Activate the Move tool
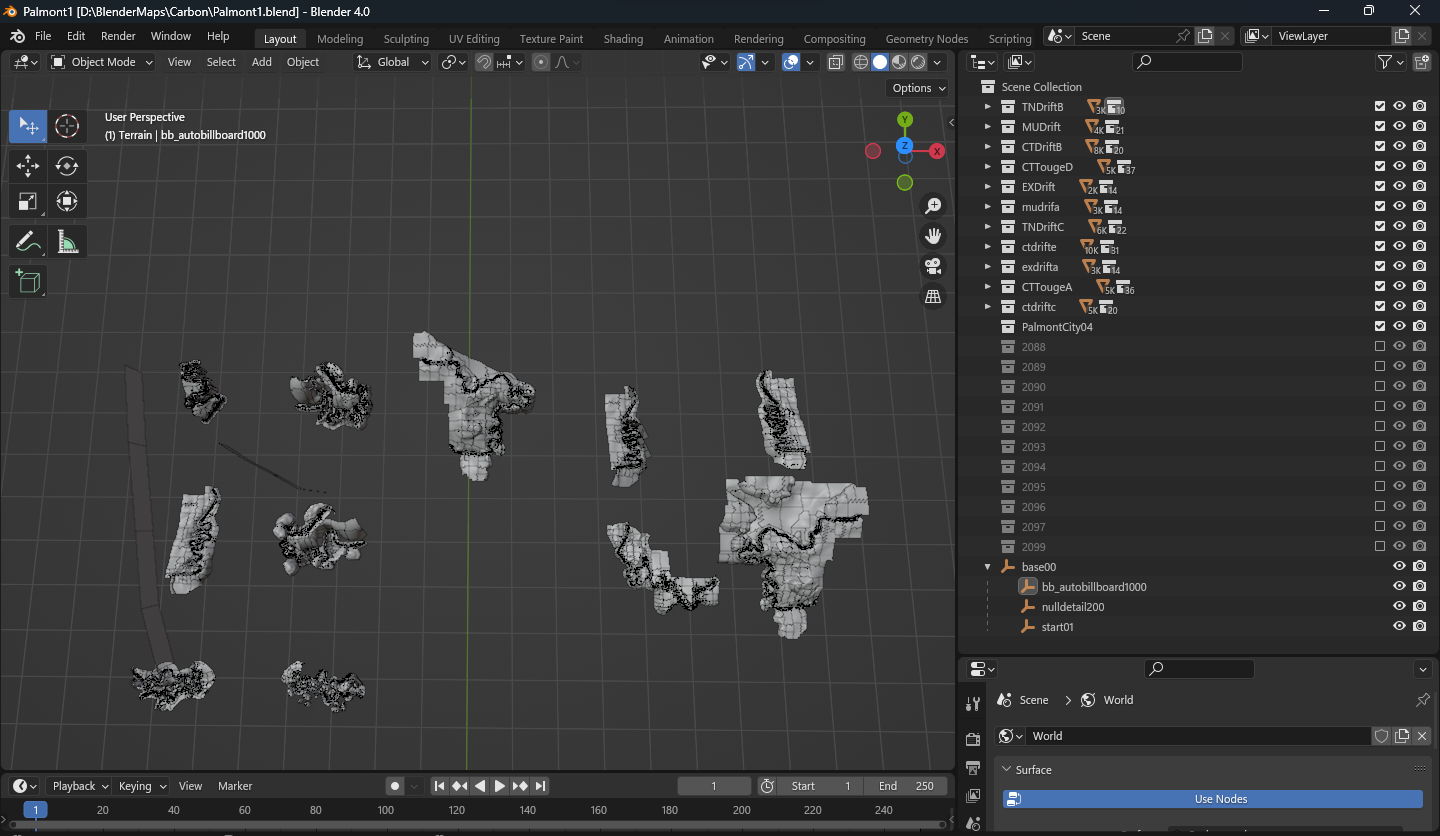 (x=28, y=165)
